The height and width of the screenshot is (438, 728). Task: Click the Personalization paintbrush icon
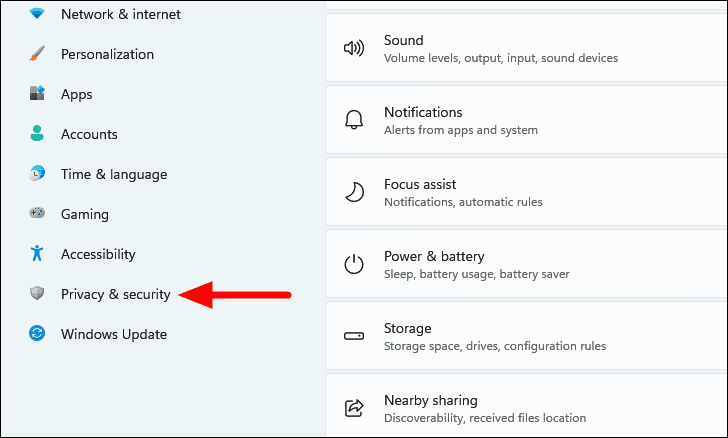37,53
